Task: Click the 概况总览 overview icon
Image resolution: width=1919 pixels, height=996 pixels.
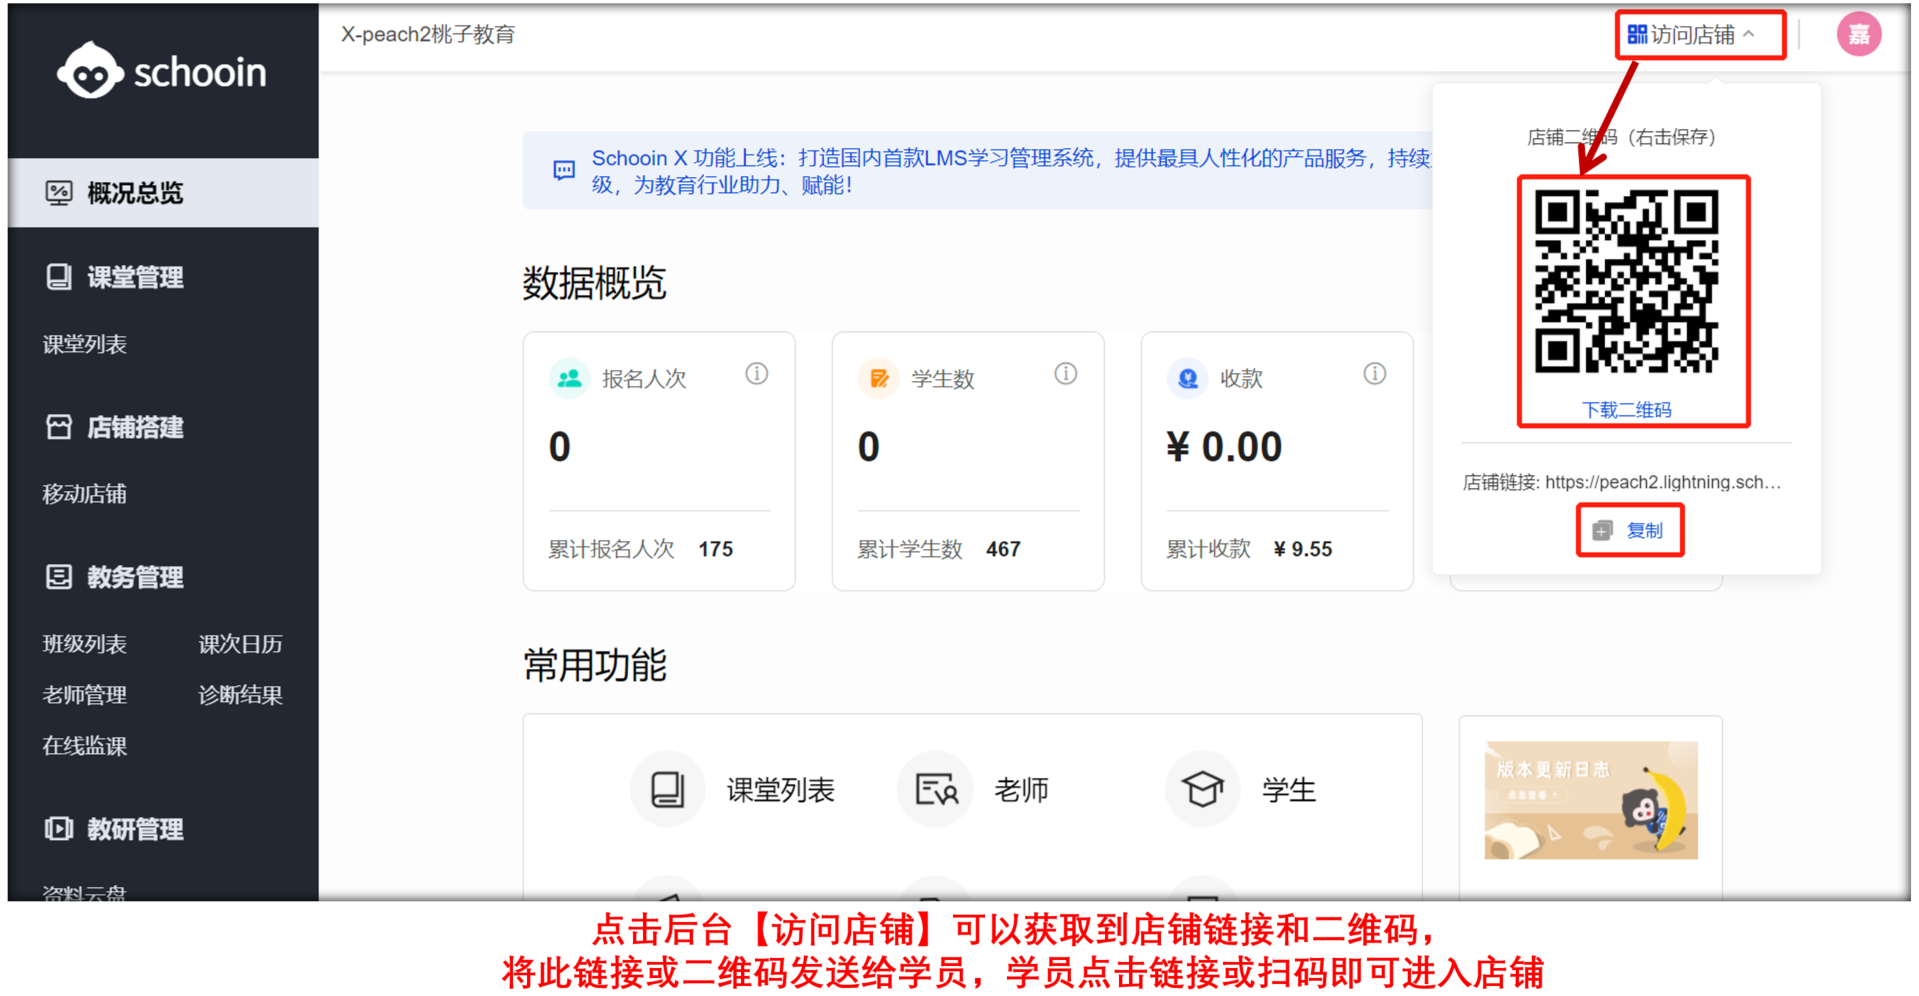Action: coord(59,193)
